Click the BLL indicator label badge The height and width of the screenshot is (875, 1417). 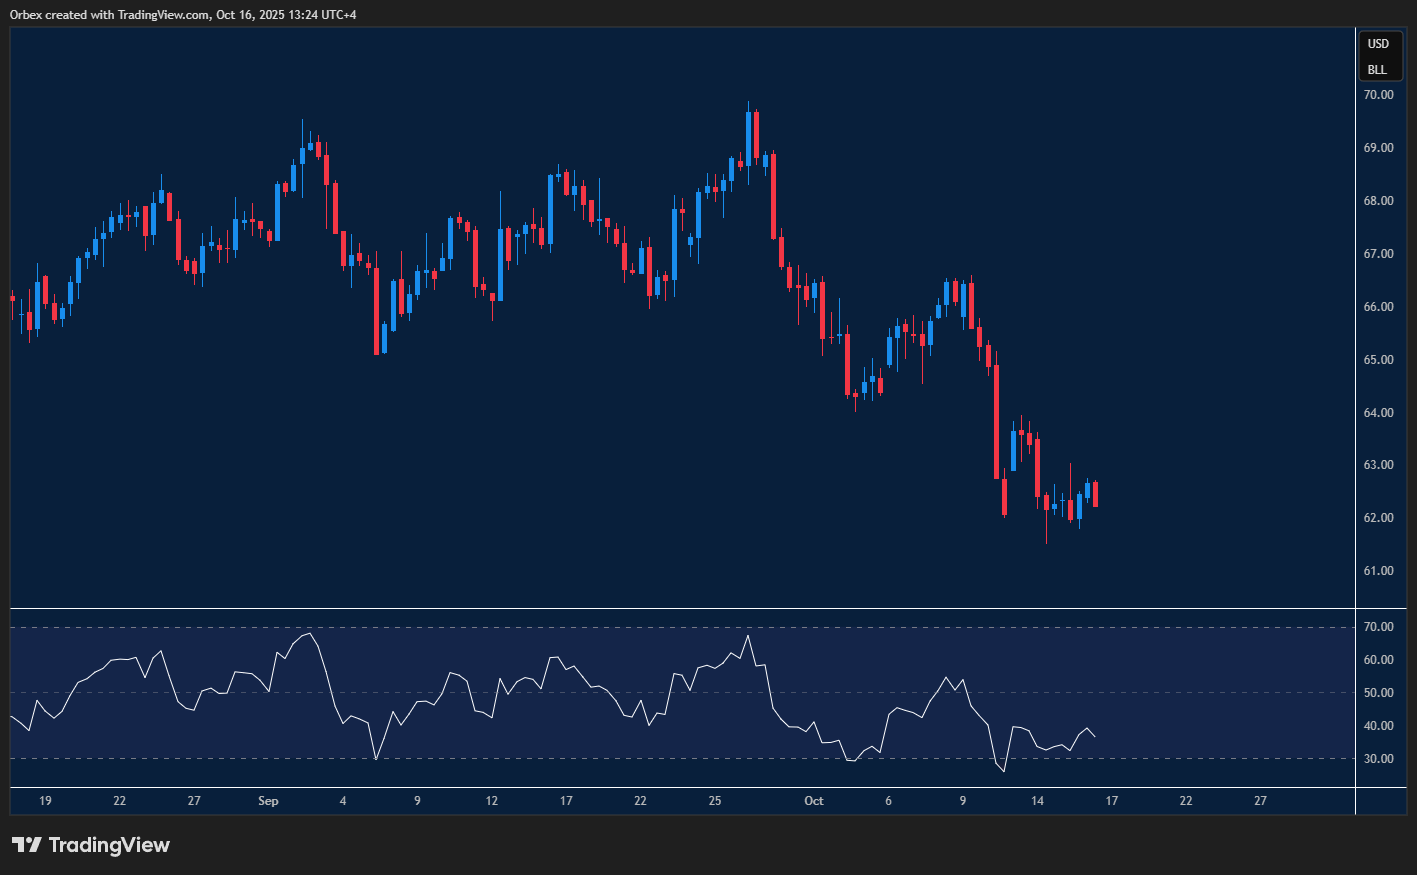1378,69
